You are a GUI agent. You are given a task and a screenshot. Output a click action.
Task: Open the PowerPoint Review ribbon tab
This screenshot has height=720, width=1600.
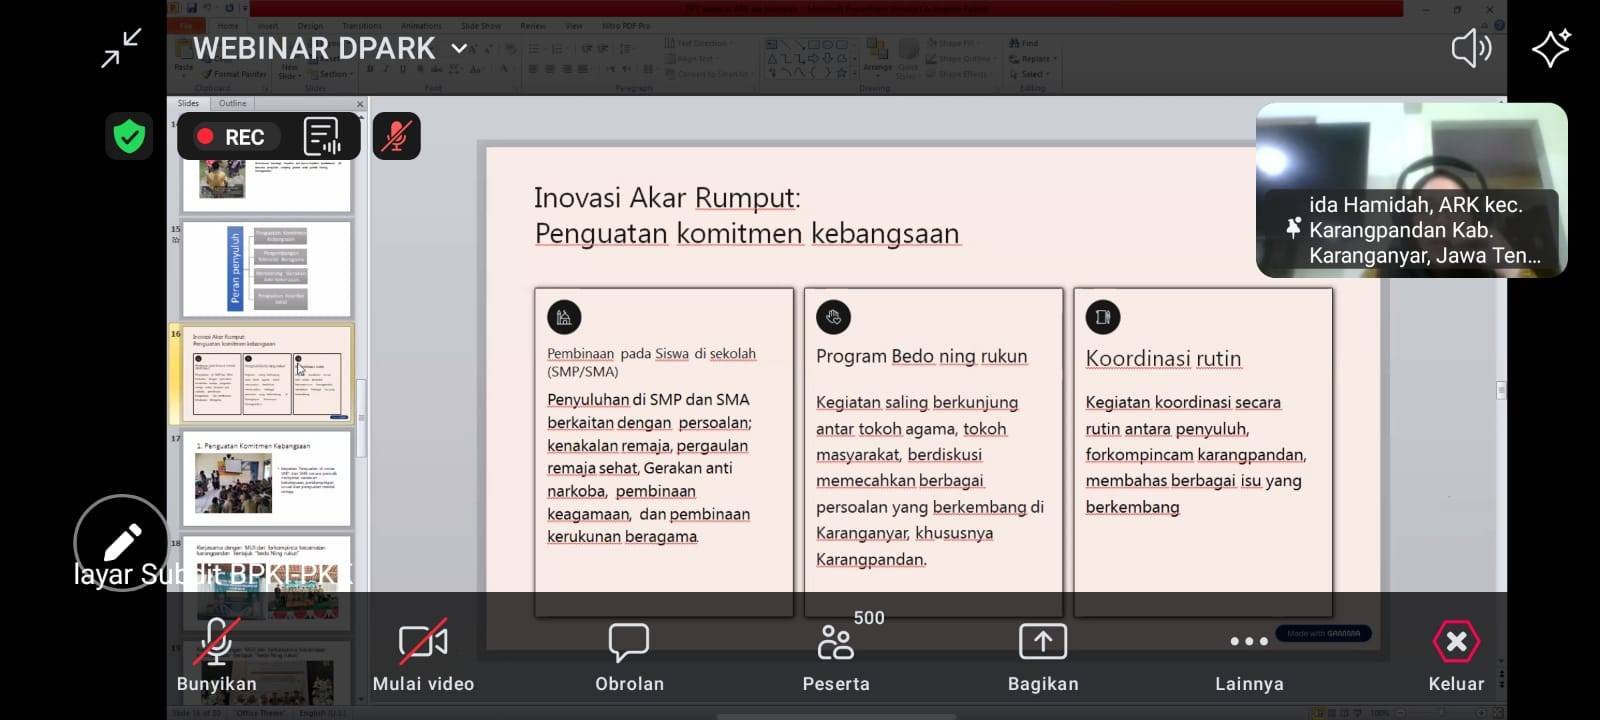click(x=533, y=26)
